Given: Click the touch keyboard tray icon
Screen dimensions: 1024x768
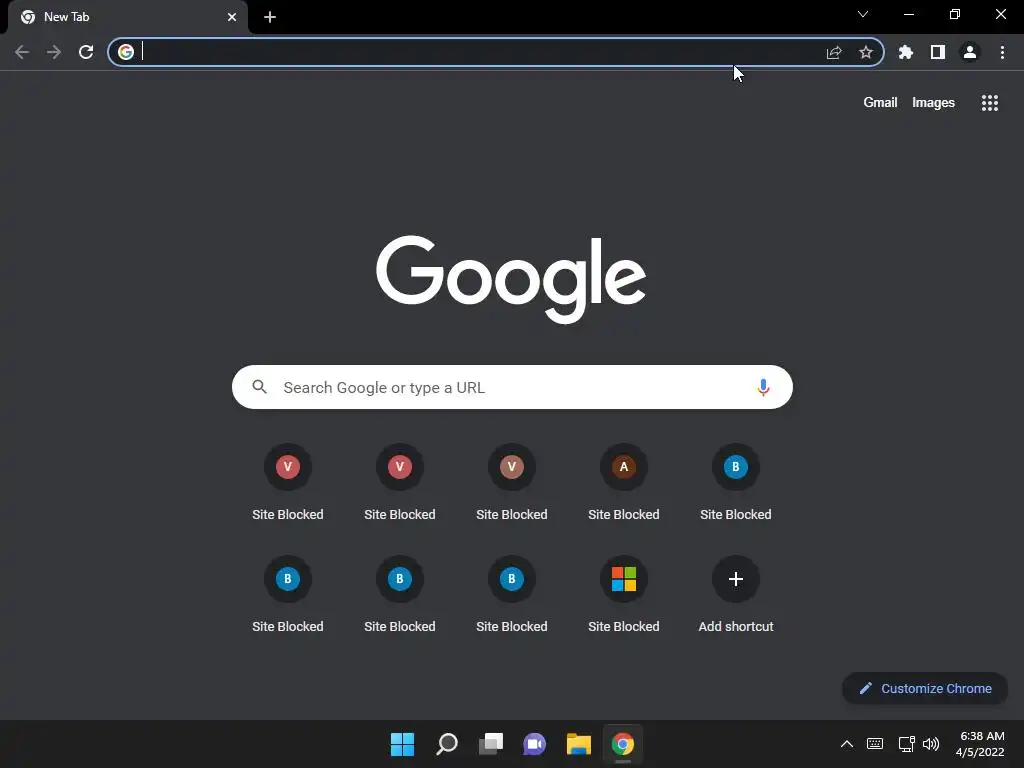Looking at the screenshot, I should pos(875,744).
